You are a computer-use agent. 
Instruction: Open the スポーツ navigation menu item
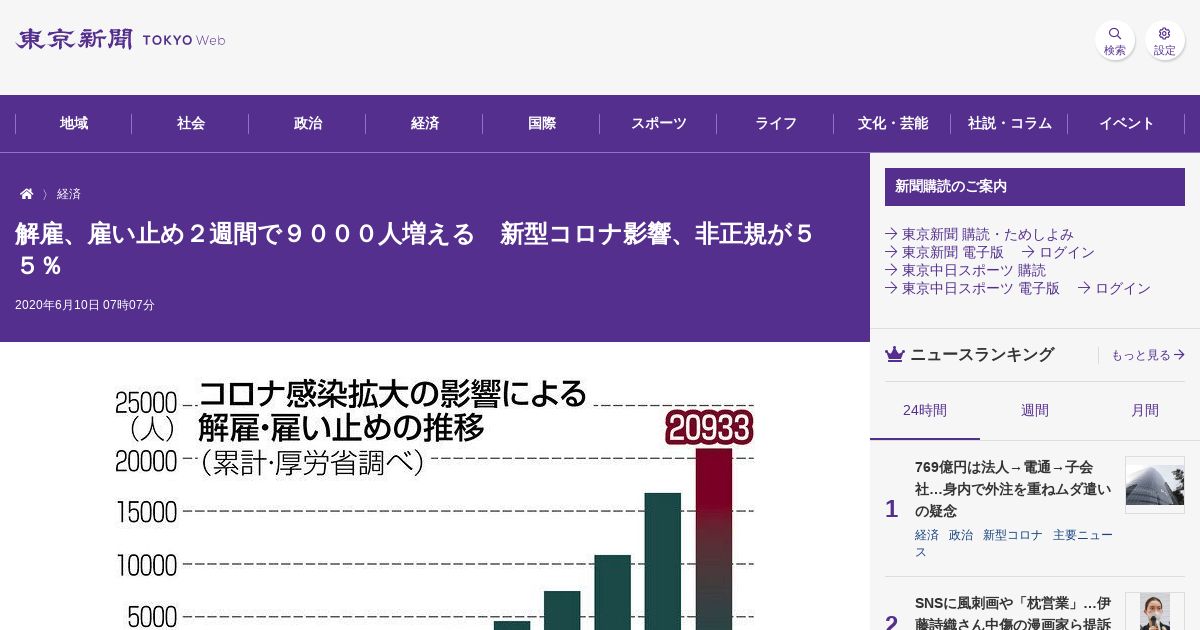[659, 124]
